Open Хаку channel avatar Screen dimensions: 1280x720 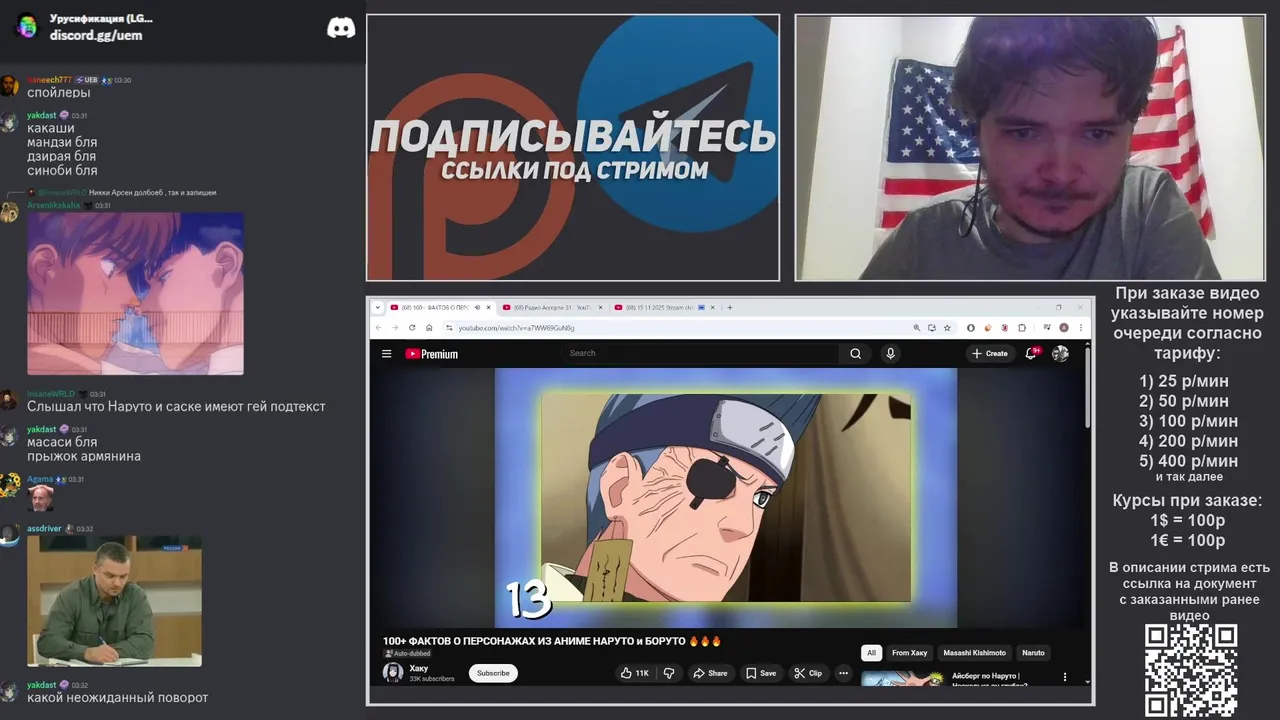[393, 672]
